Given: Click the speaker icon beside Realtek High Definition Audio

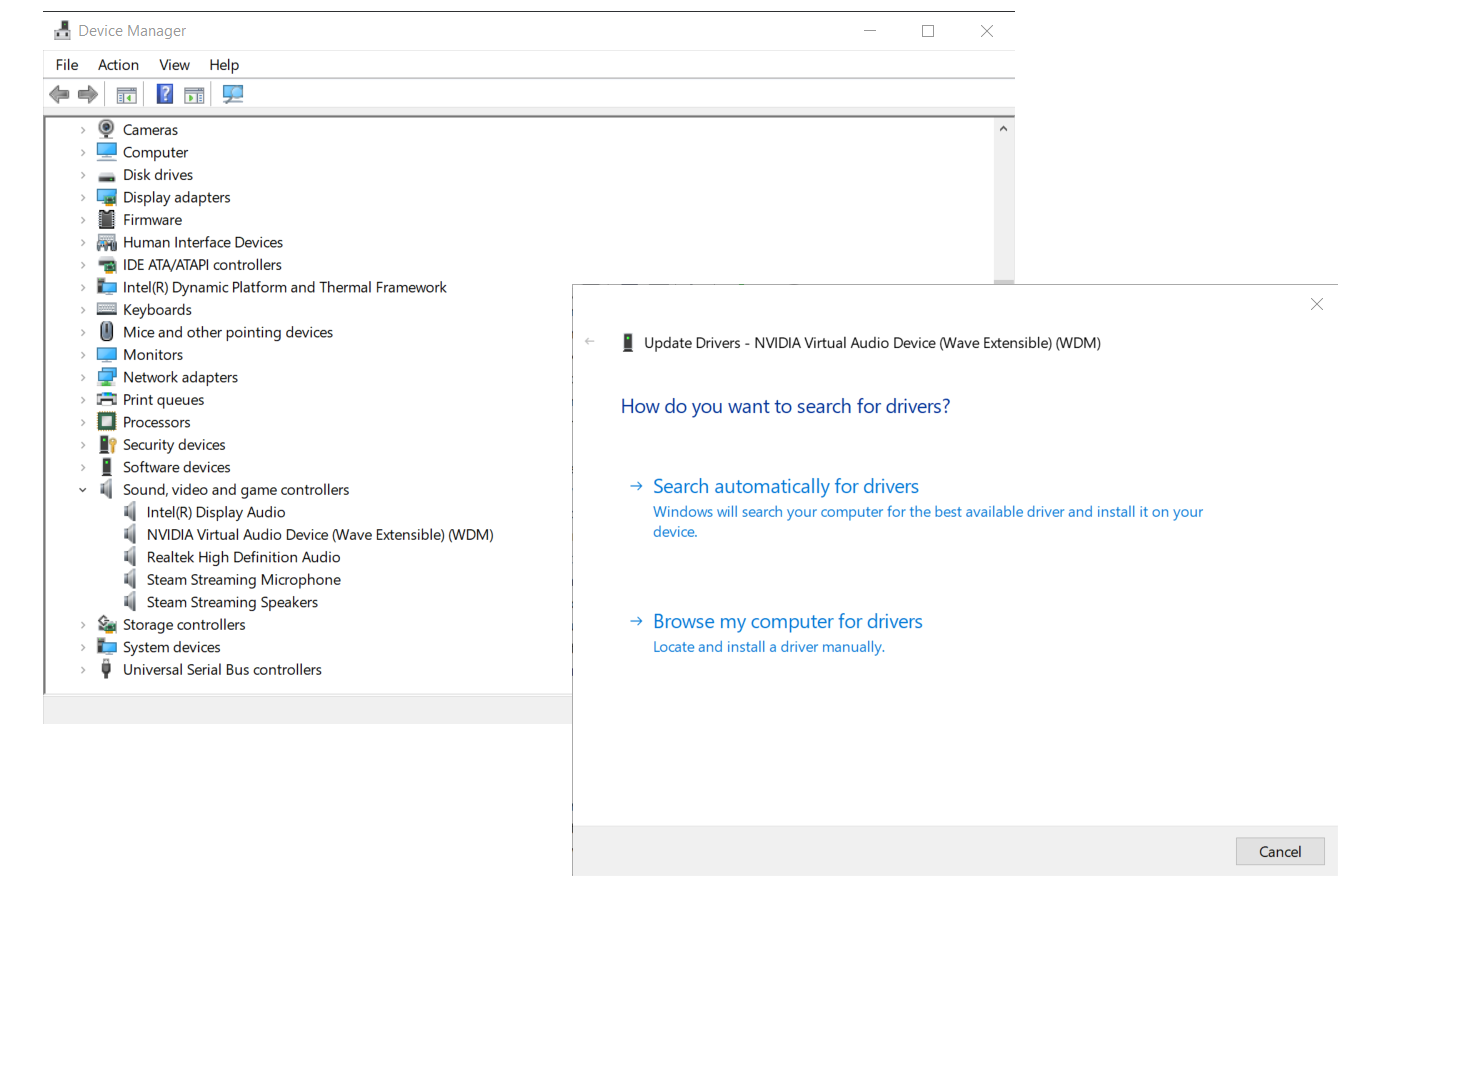Looking at the screenshot, I should tap(130, 557).
